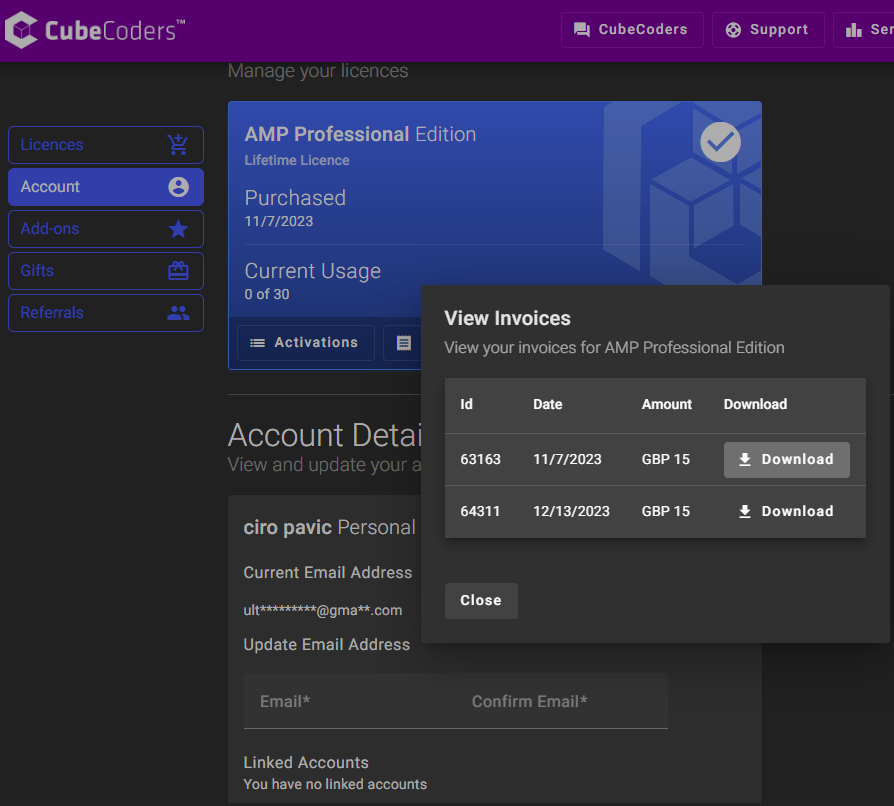Open the Activations button on licence card
Screen dimensions: 894x806
coord(306,343)
